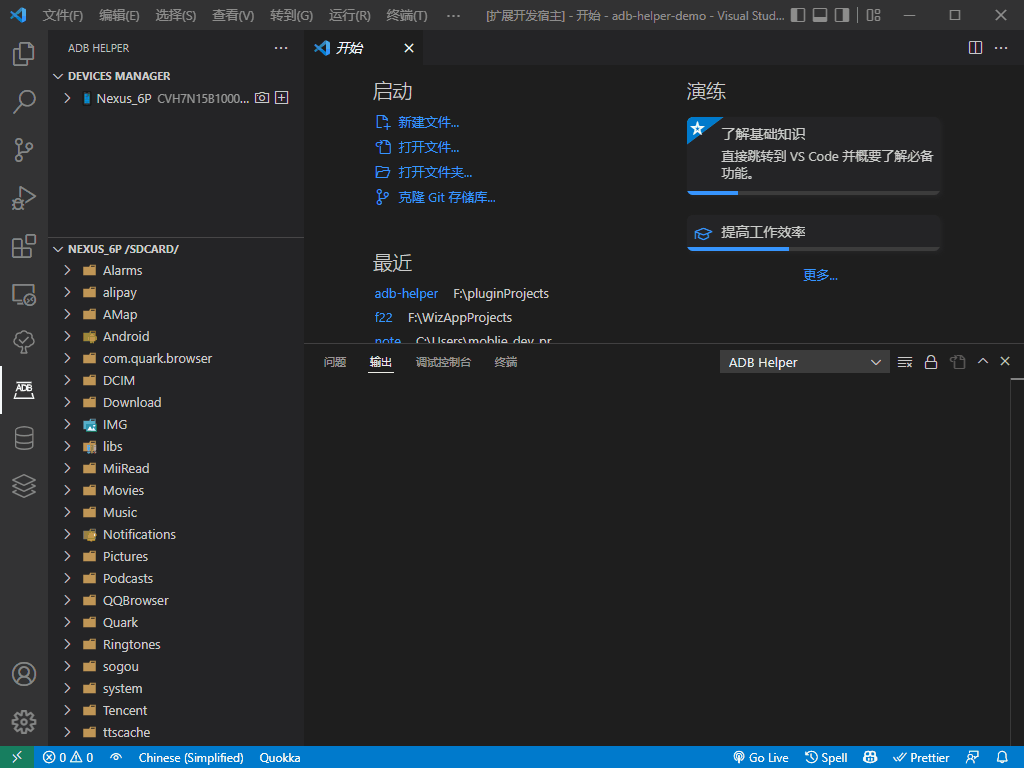Open the ADB Helper view in activity bar
This screenshot has height=768, width=1024.
[x=24, y=390]
